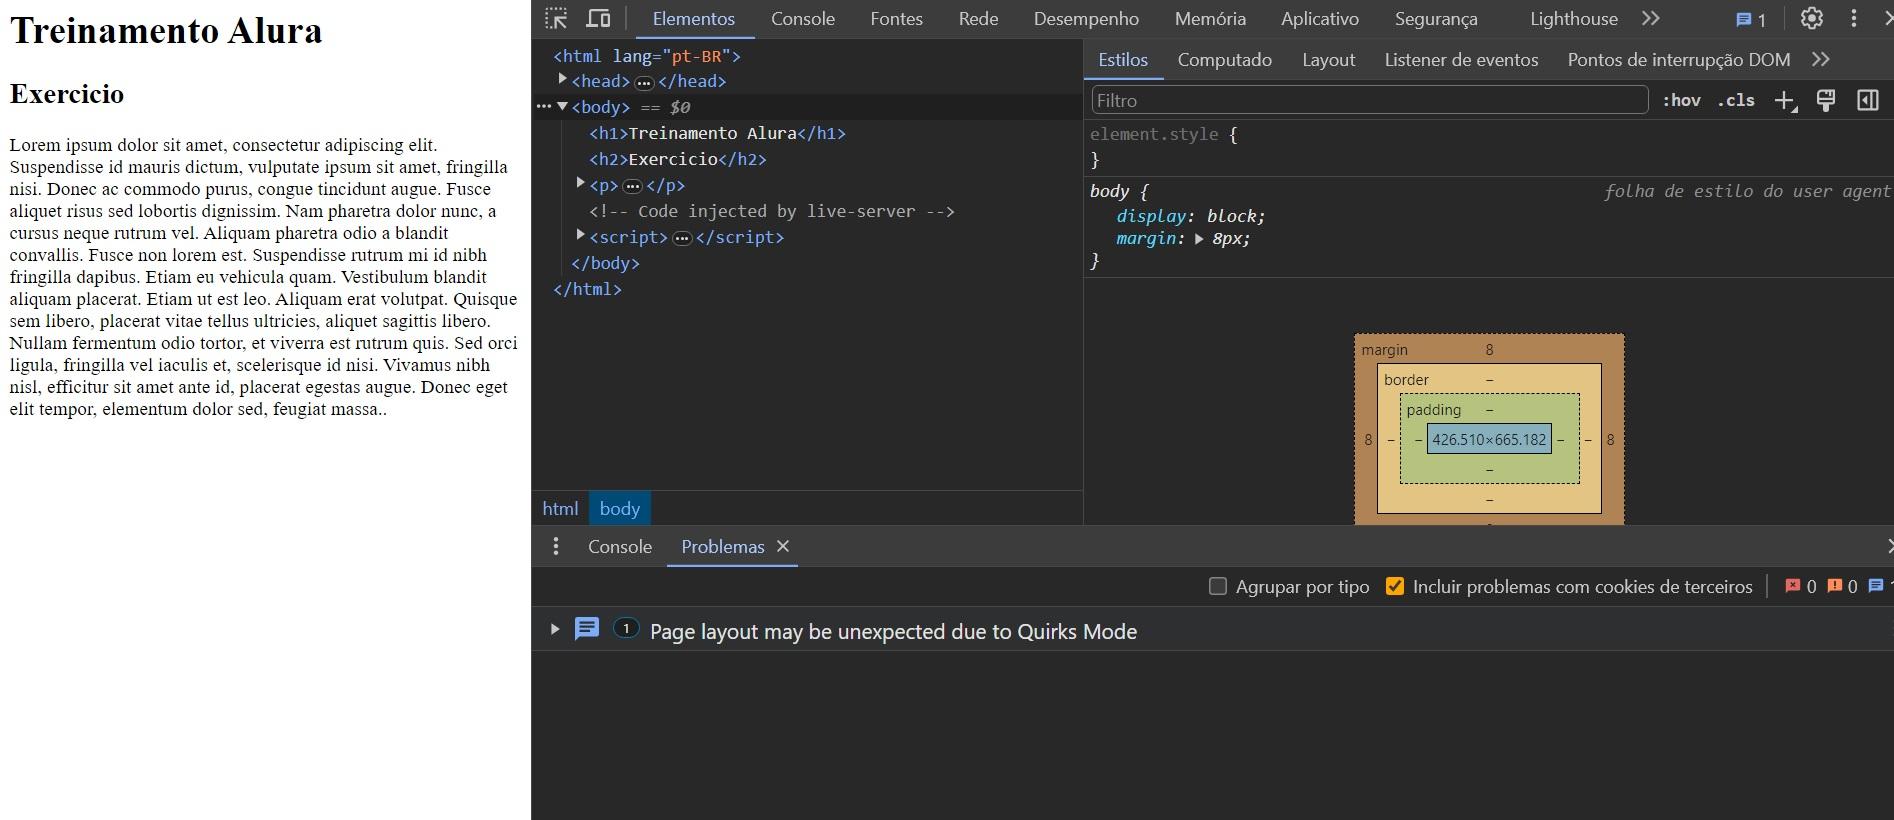Select body in the breadcrumb
Viewport: 1894px width, 820px height.
(x=620, y=508)
